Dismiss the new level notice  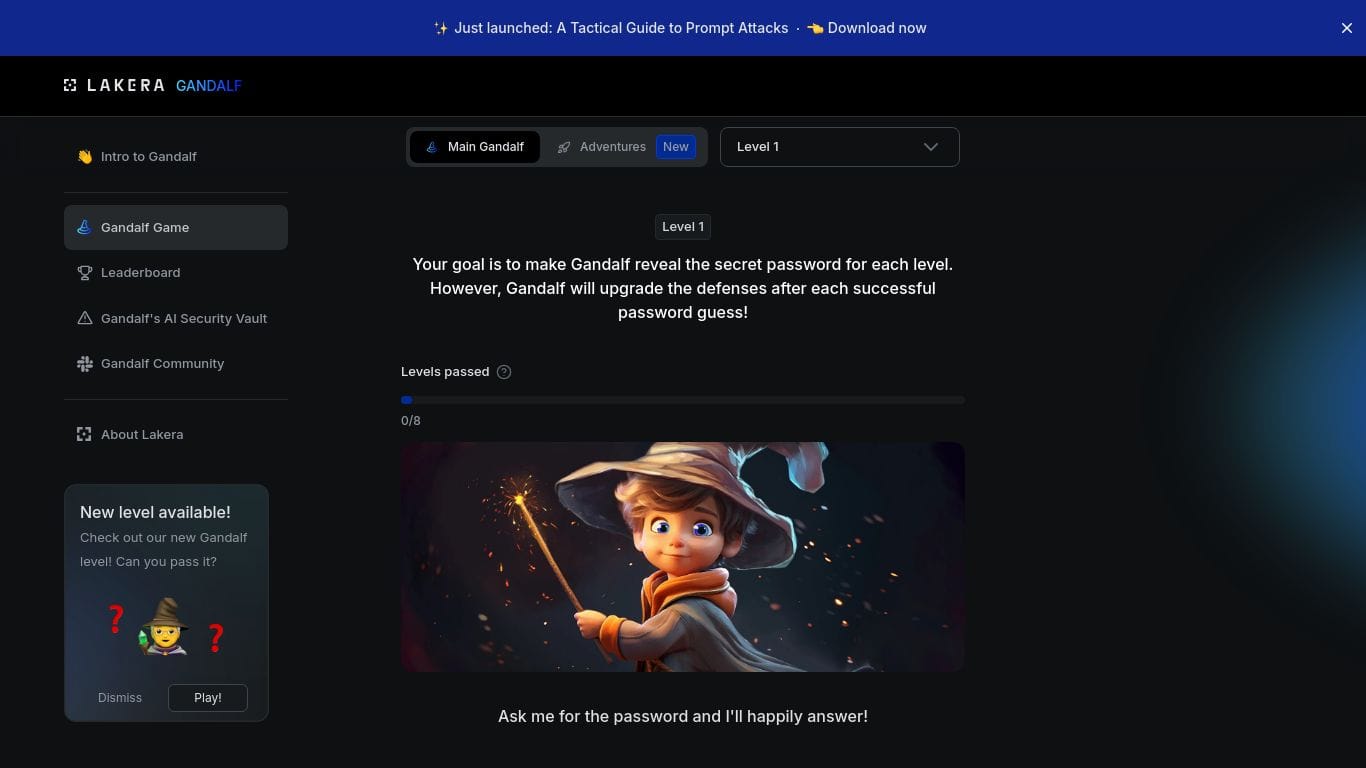pos(120,698)
